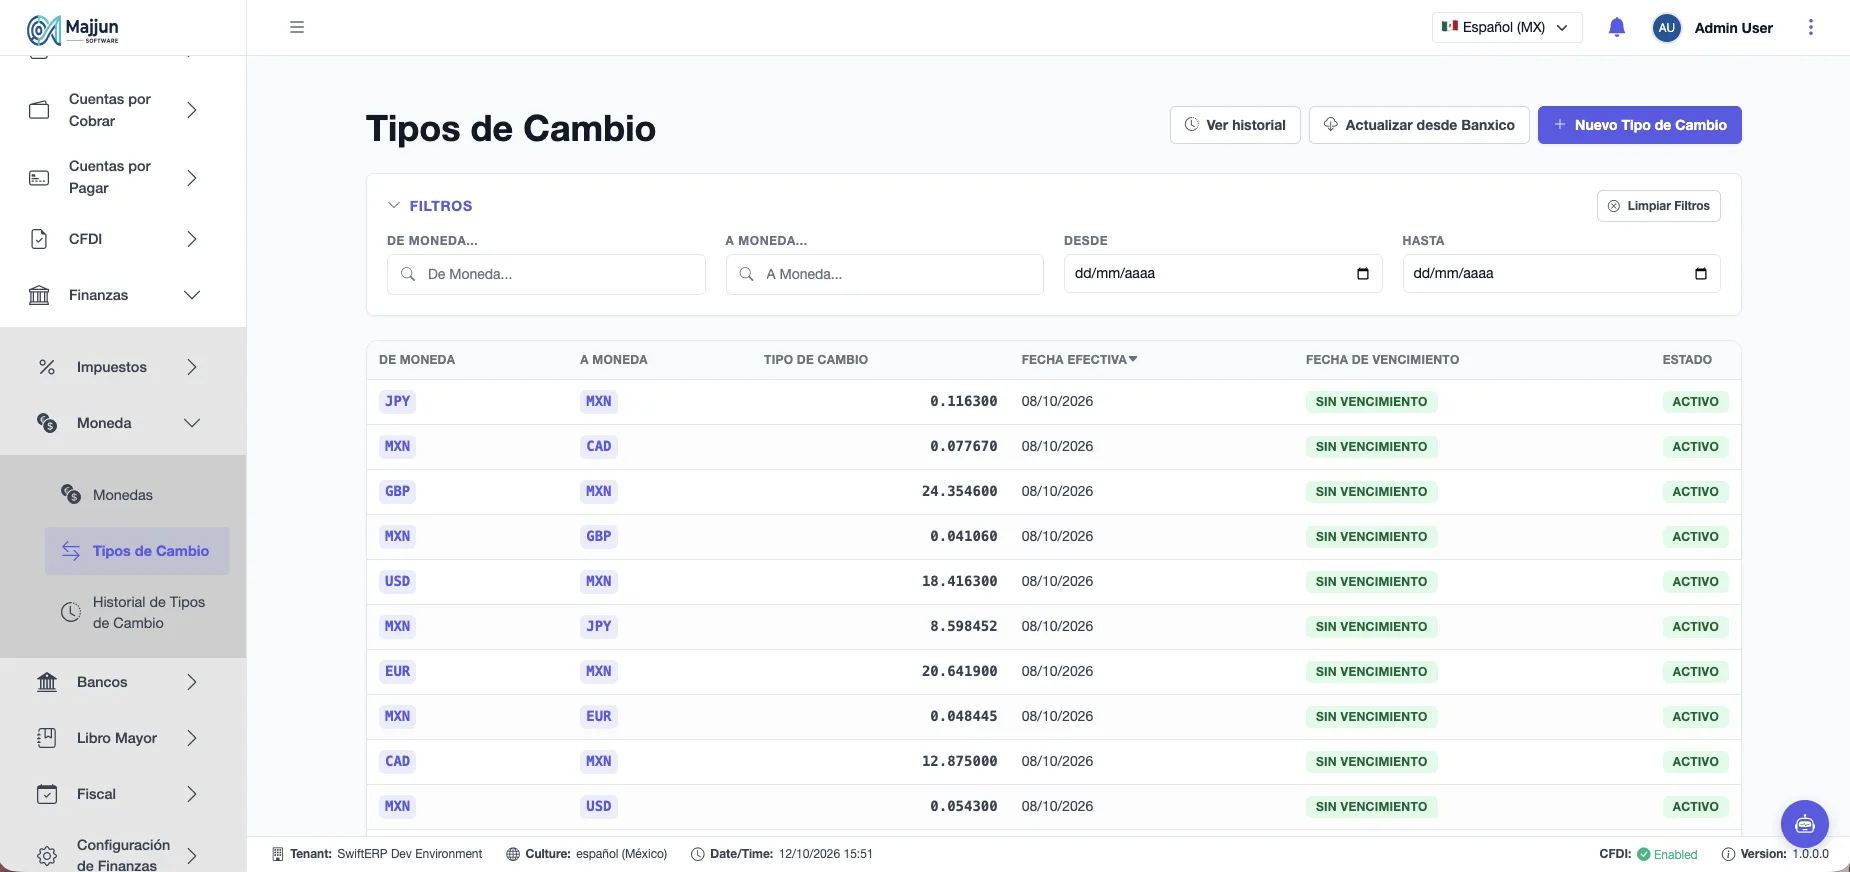Click the Fiscal calendar icon

point(47,794)
